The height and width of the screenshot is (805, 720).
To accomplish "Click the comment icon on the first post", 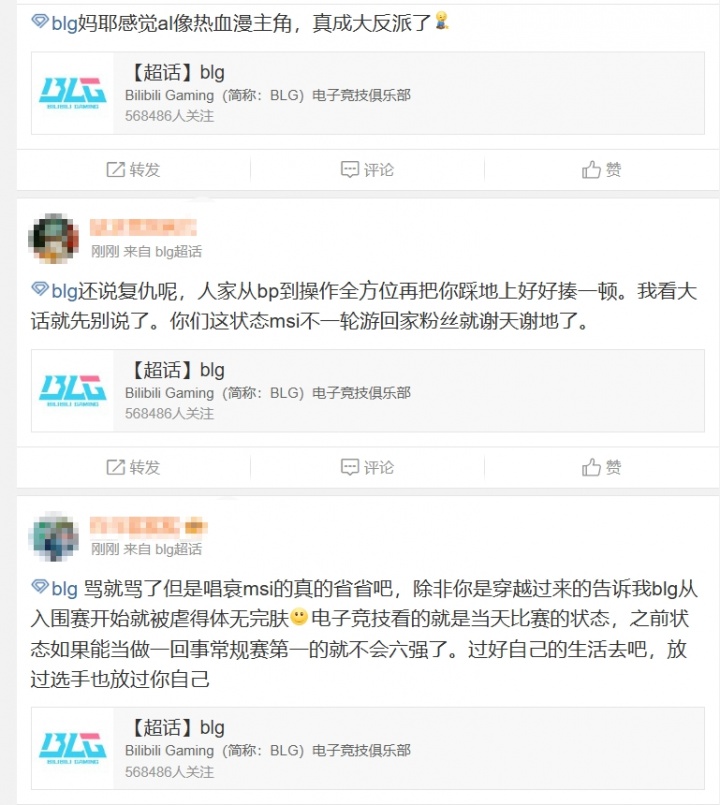I will coord(350,169).
